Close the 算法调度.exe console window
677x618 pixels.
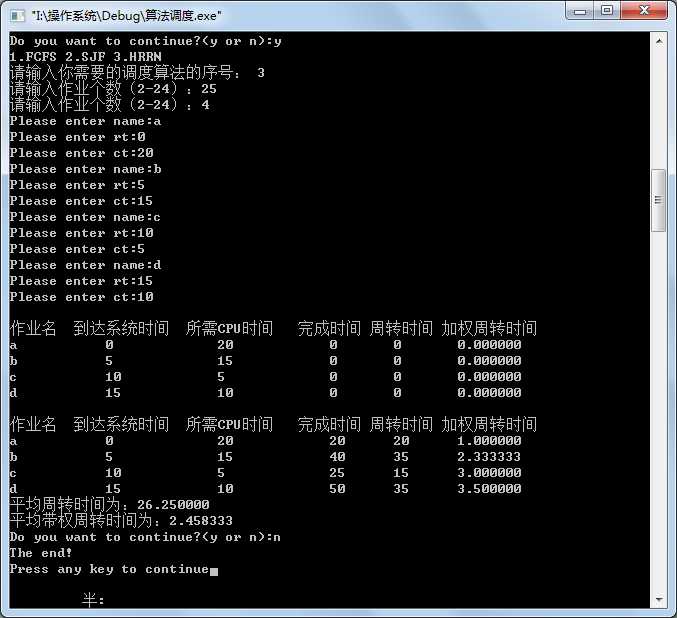(644, 11)
